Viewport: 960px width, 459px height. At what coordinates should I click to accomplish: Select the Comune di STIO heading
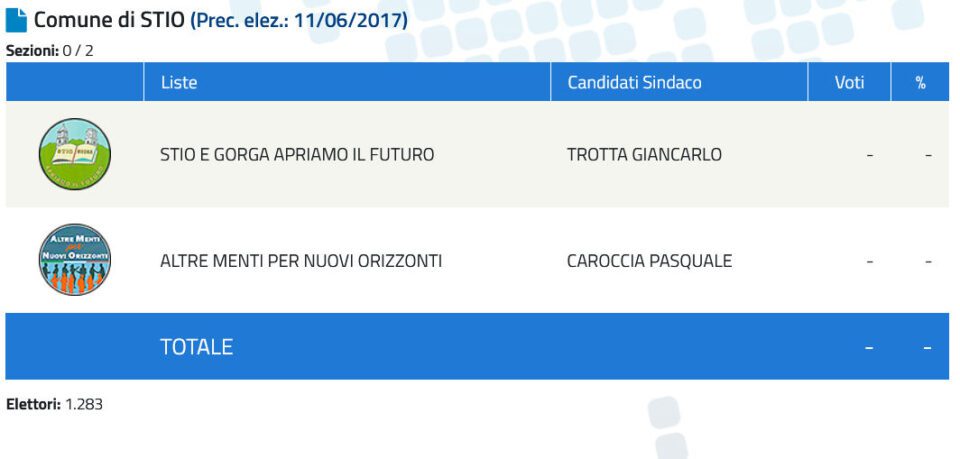[x=109, y=20]
